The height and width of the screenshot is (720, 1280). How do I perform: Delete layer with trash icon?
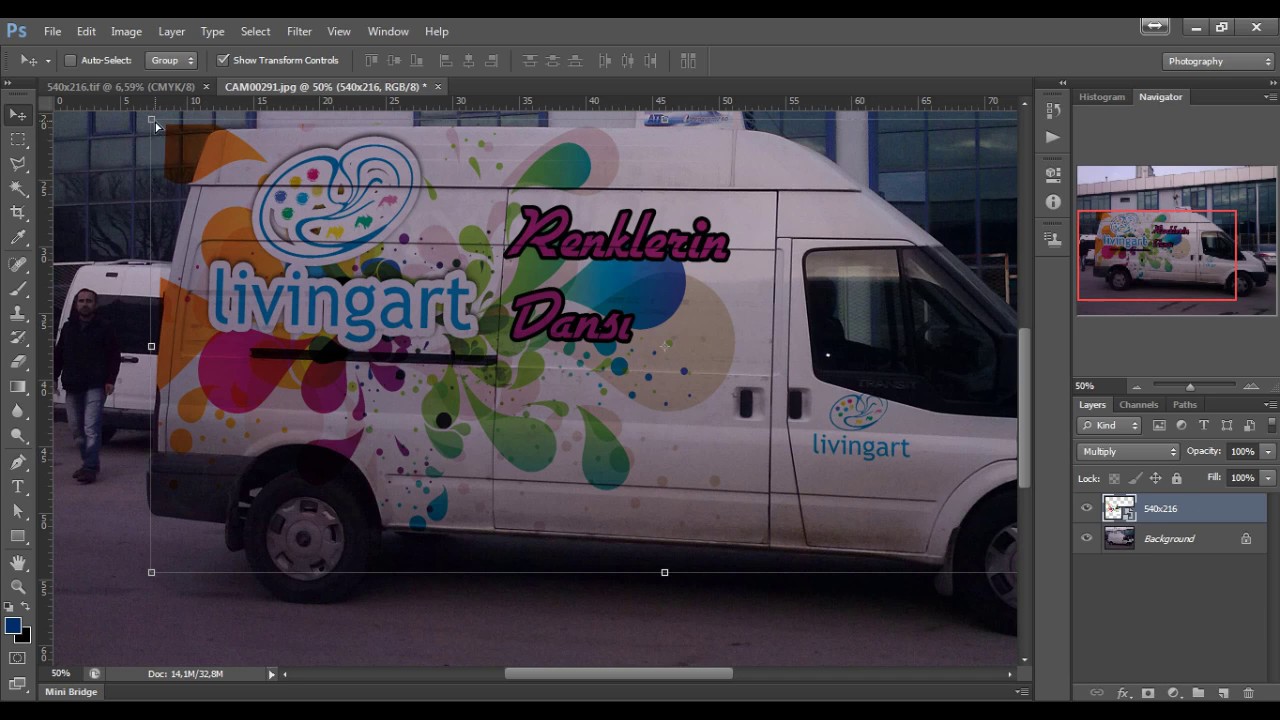click(x=1248, y=693)
